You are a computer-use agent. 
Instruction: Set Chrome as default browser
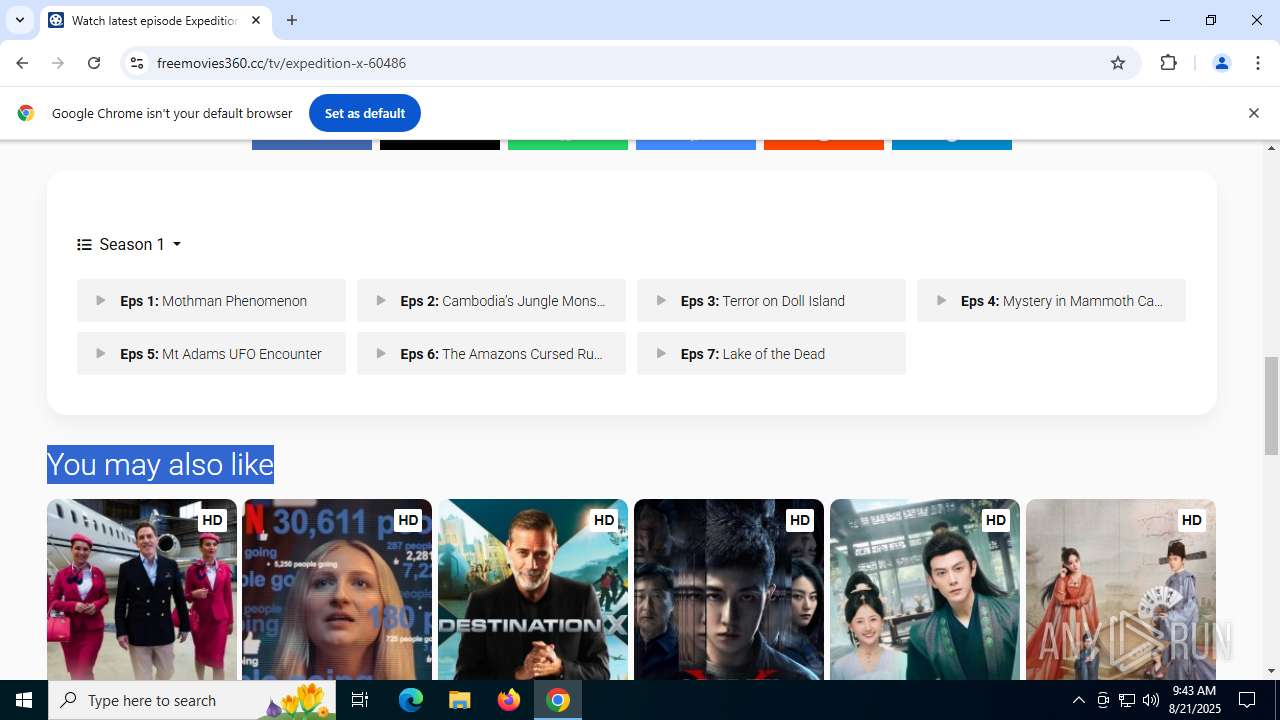[365, 113]
